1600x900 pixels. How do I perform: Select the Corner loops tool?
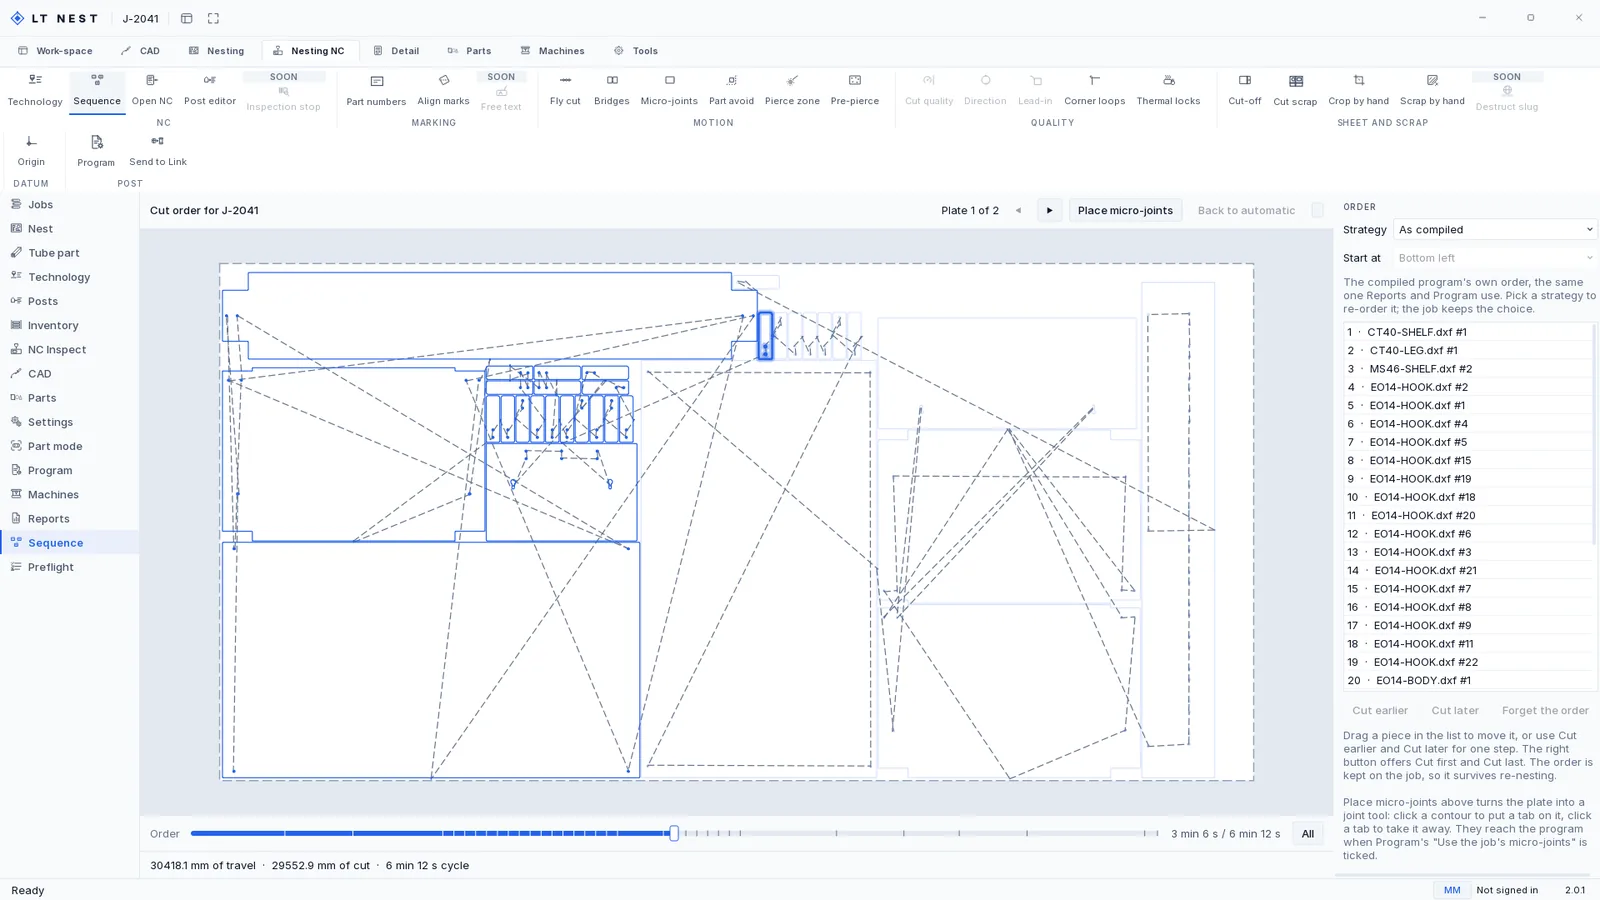point(1094,90)
